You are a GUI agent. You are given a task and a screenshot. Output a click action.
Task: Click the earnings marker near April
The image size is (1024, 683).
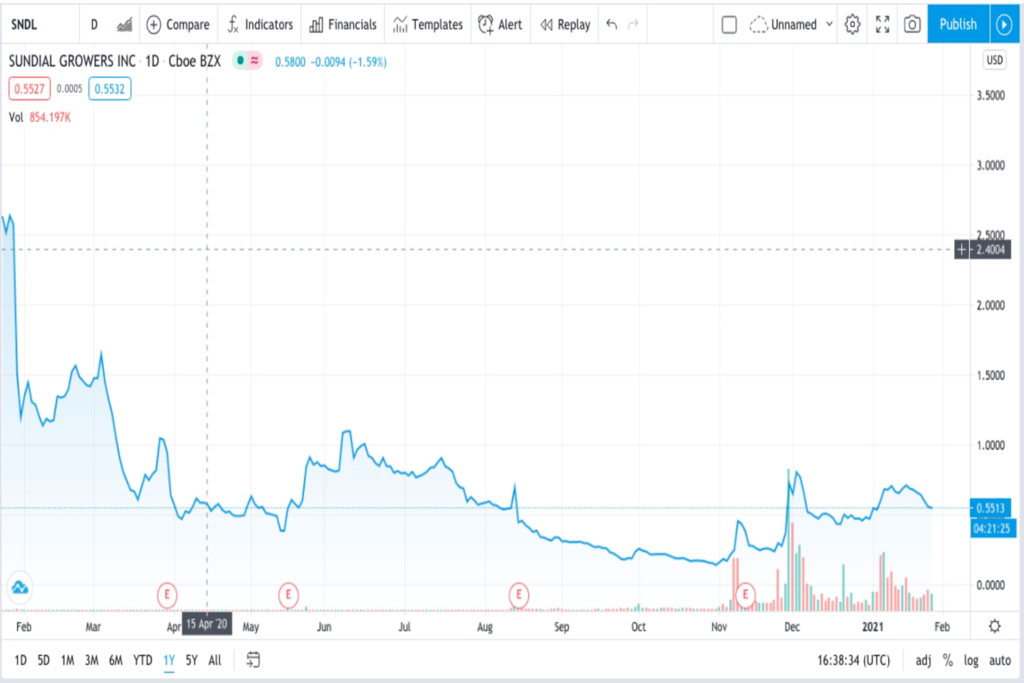click(167, 595)
